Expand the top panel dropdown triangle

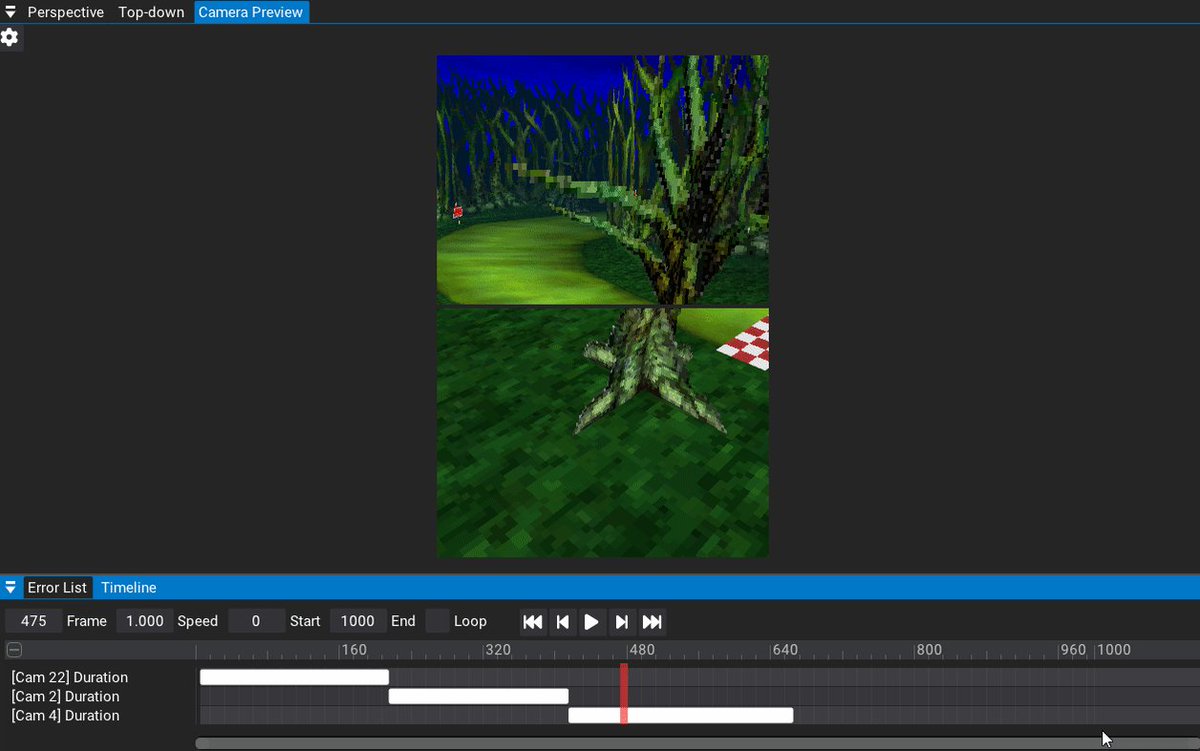click(10, 12)
